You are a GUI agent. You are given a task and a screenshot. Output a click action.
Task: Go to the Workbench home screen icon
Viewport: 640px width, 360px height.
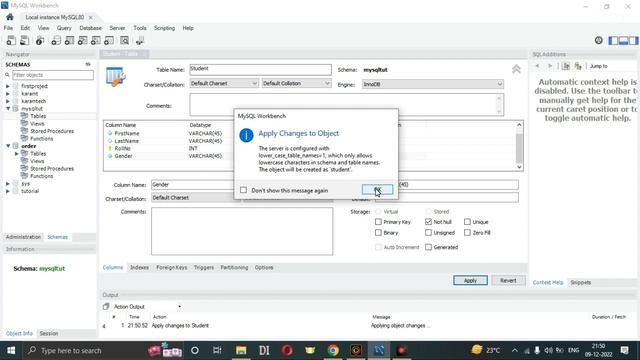(x=10, y=17)
